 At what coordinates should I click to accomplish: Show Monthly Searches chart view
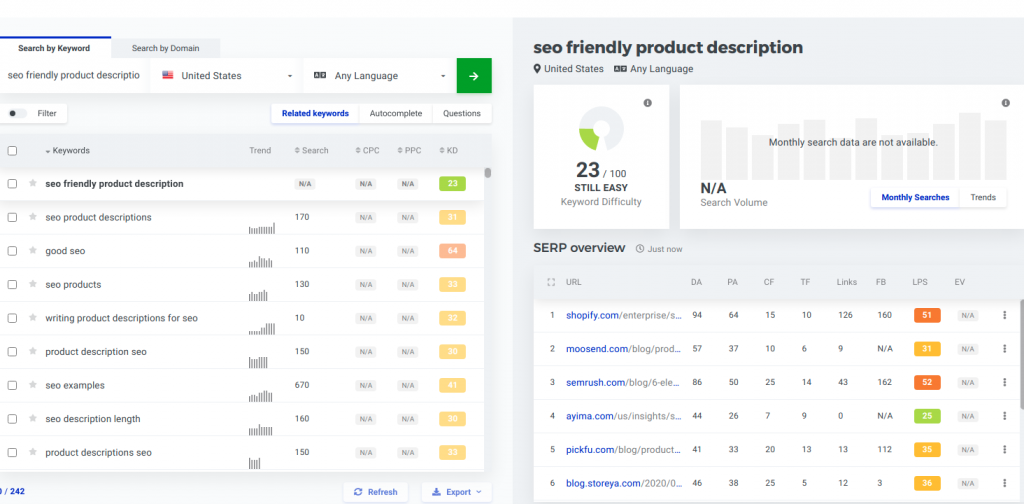(915, 197)
